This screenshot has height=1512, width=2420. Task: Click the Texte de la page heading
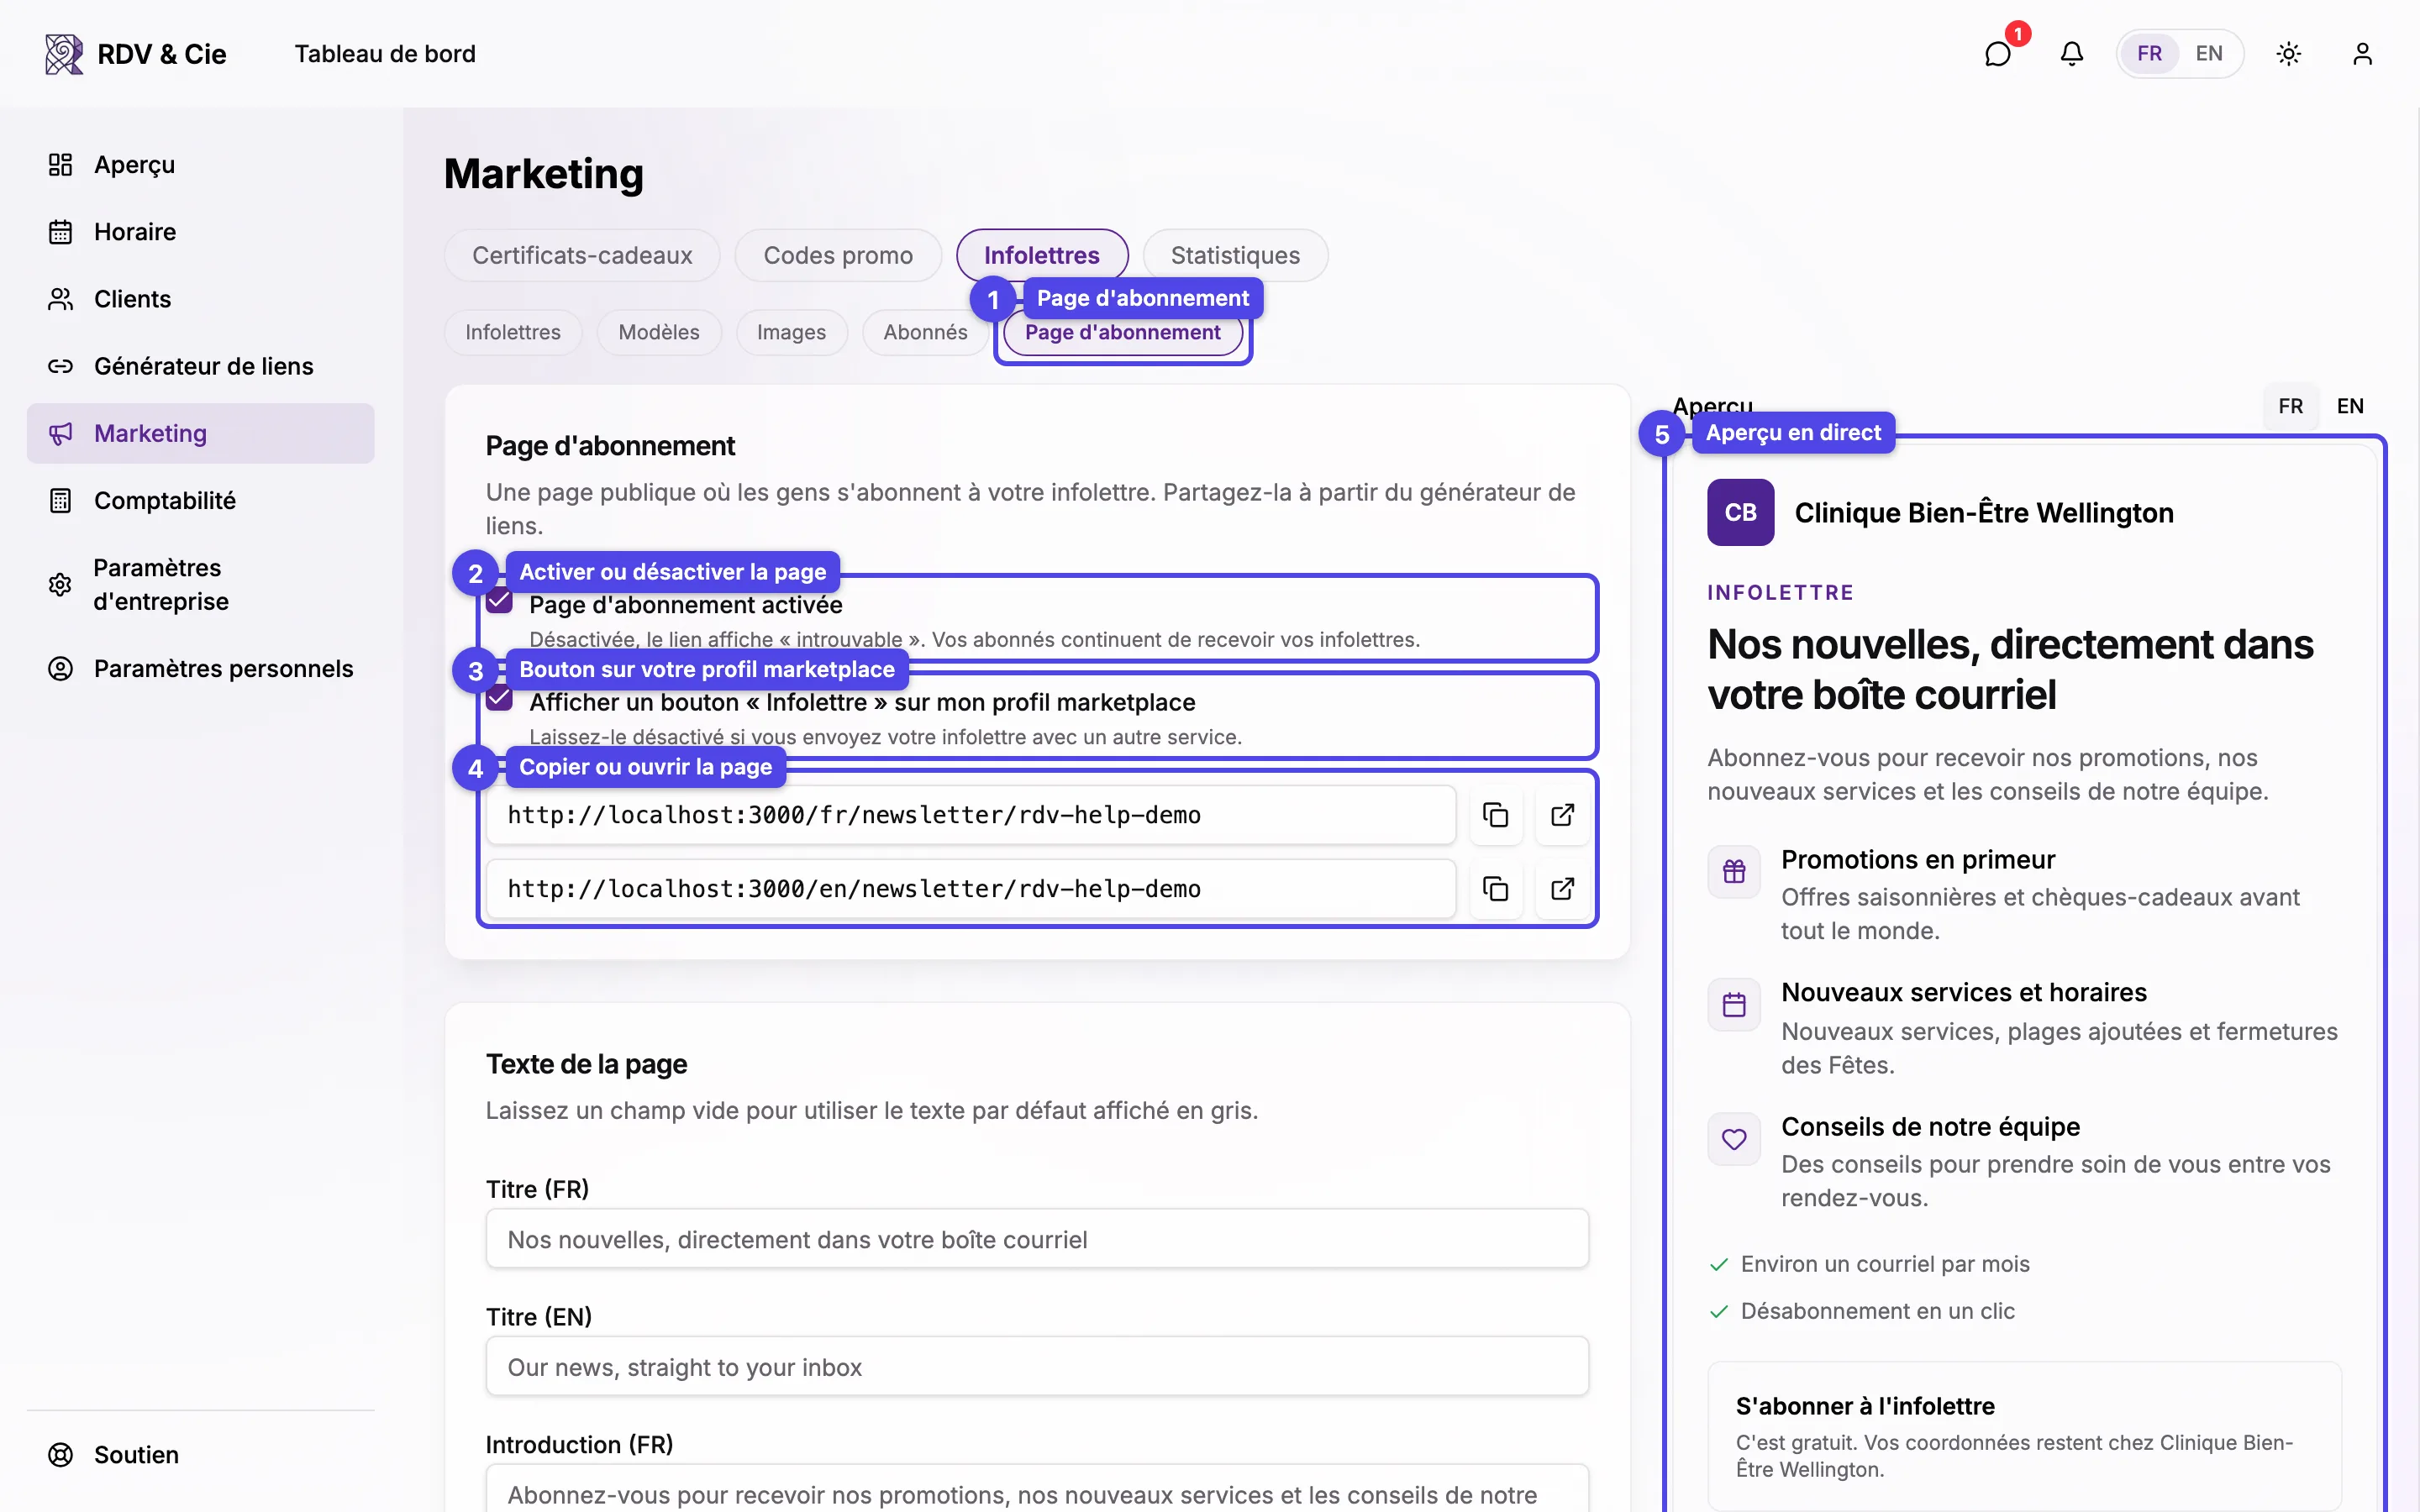(586, 1064)
